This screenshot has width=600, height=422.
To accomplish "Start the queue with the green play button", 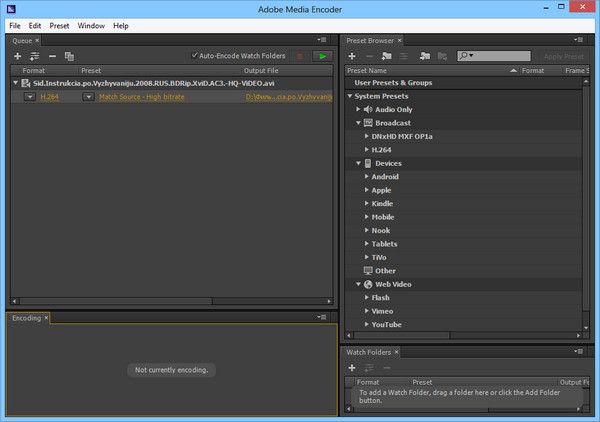I will (x=322, y=56).
